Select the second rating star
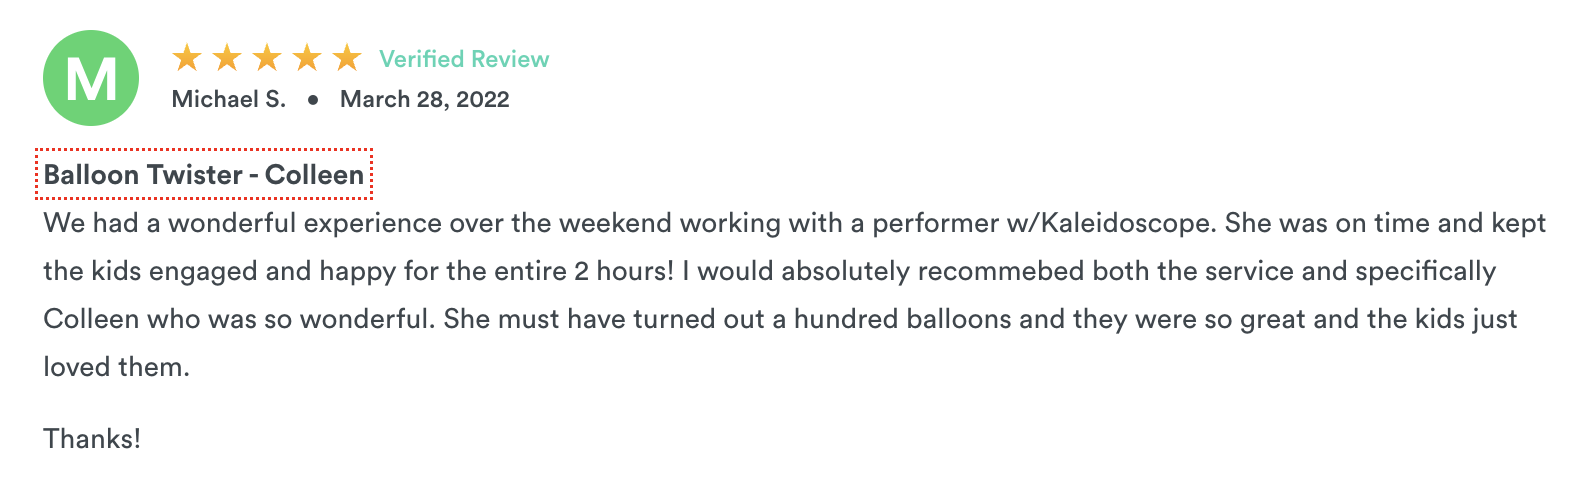Screen dimensions: 1590x500 click(227, 58)
